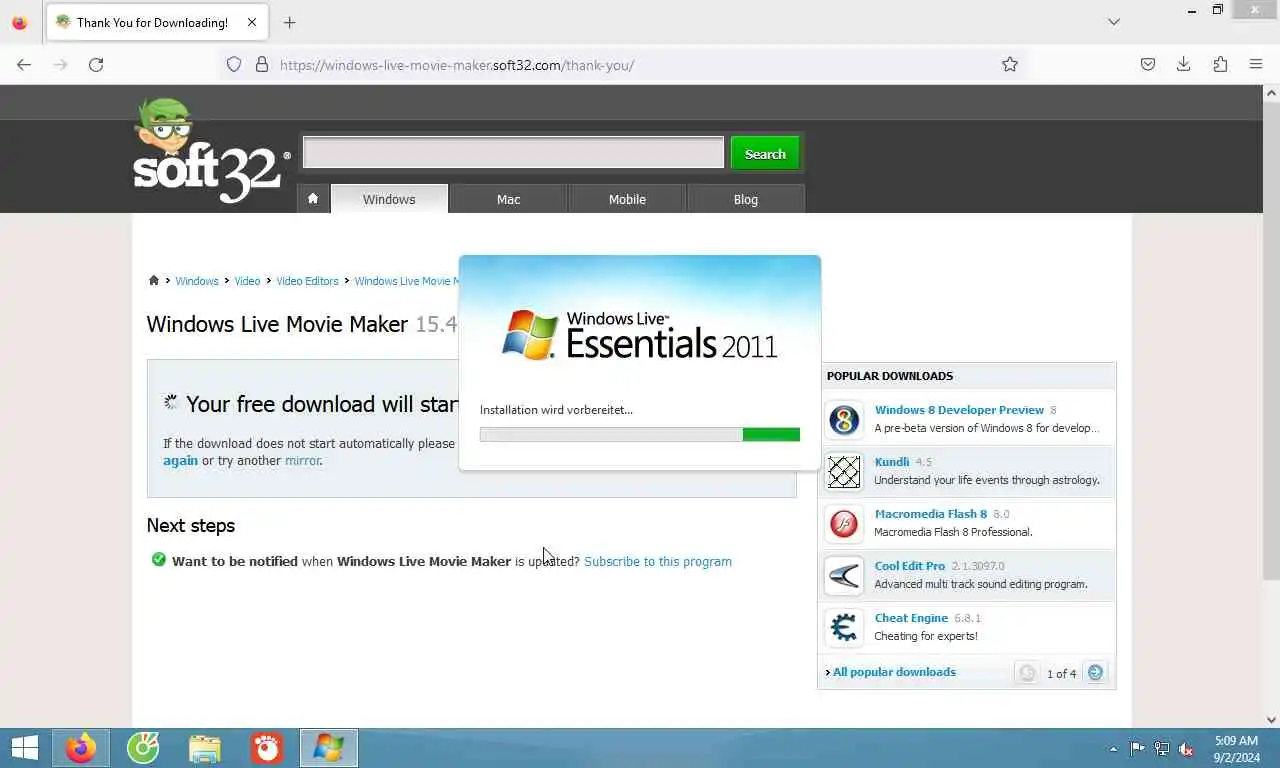The width and height of the screenshot is (1280, 768).
Task: Reload the current page
Action: click(96, 64)
